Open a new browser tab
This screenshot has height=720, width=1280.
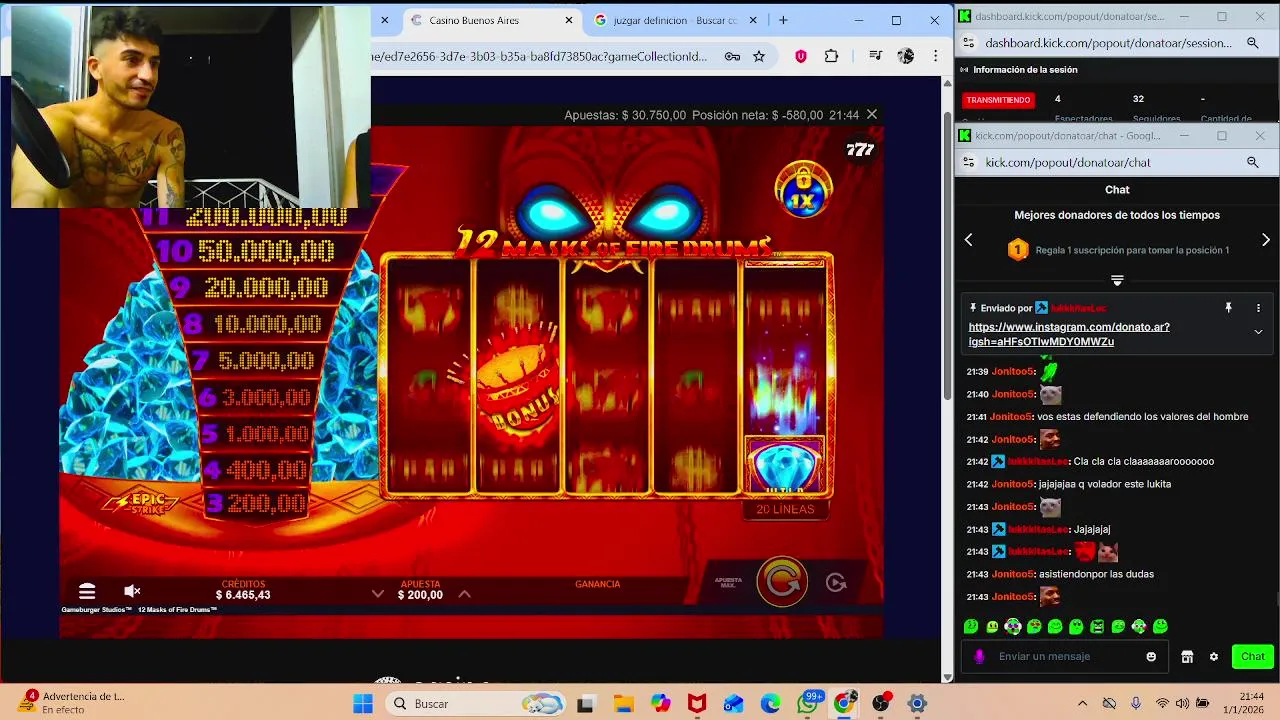pyautogui.click(x=783, y=20)
